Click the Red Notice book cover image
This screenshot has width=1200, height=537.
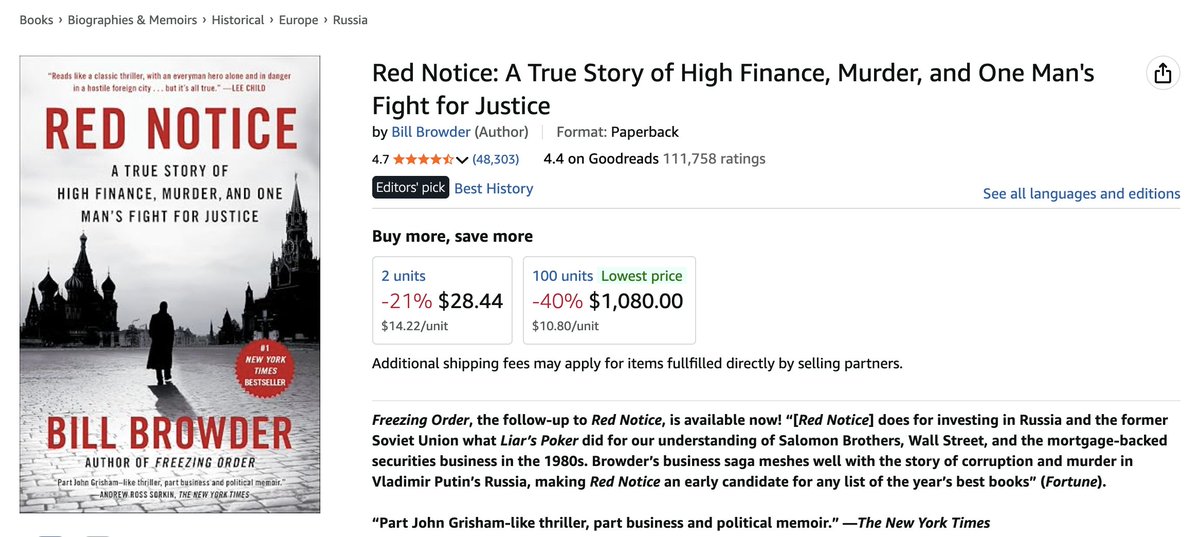tap(170, 284)
